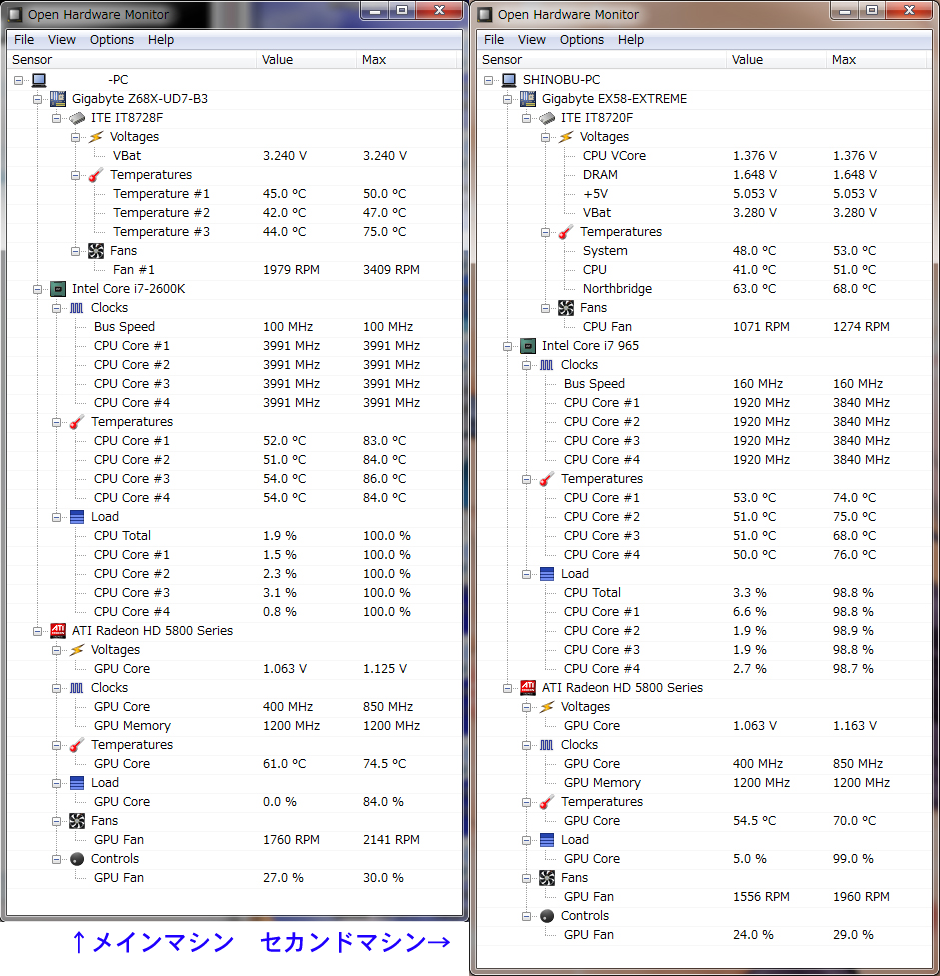Collapse the Intel Core i7-2600K tree node

38,289
